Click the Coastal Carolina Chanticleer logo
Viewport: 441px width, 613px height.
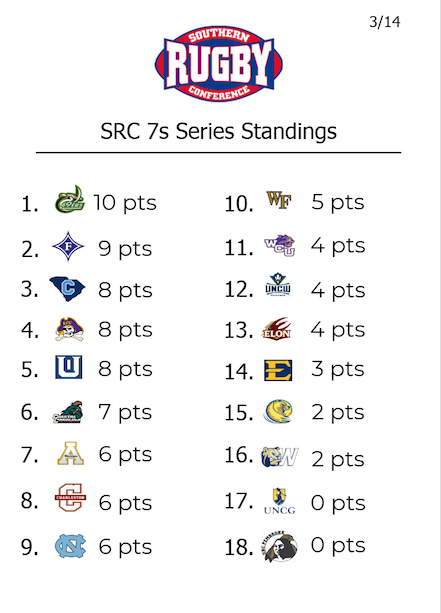click(68, 412)
